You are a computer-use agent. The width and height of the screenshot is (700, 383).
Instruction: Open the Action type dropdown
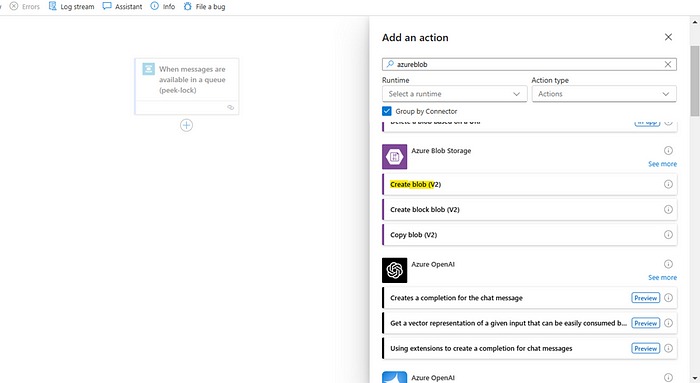click(604, 94)
